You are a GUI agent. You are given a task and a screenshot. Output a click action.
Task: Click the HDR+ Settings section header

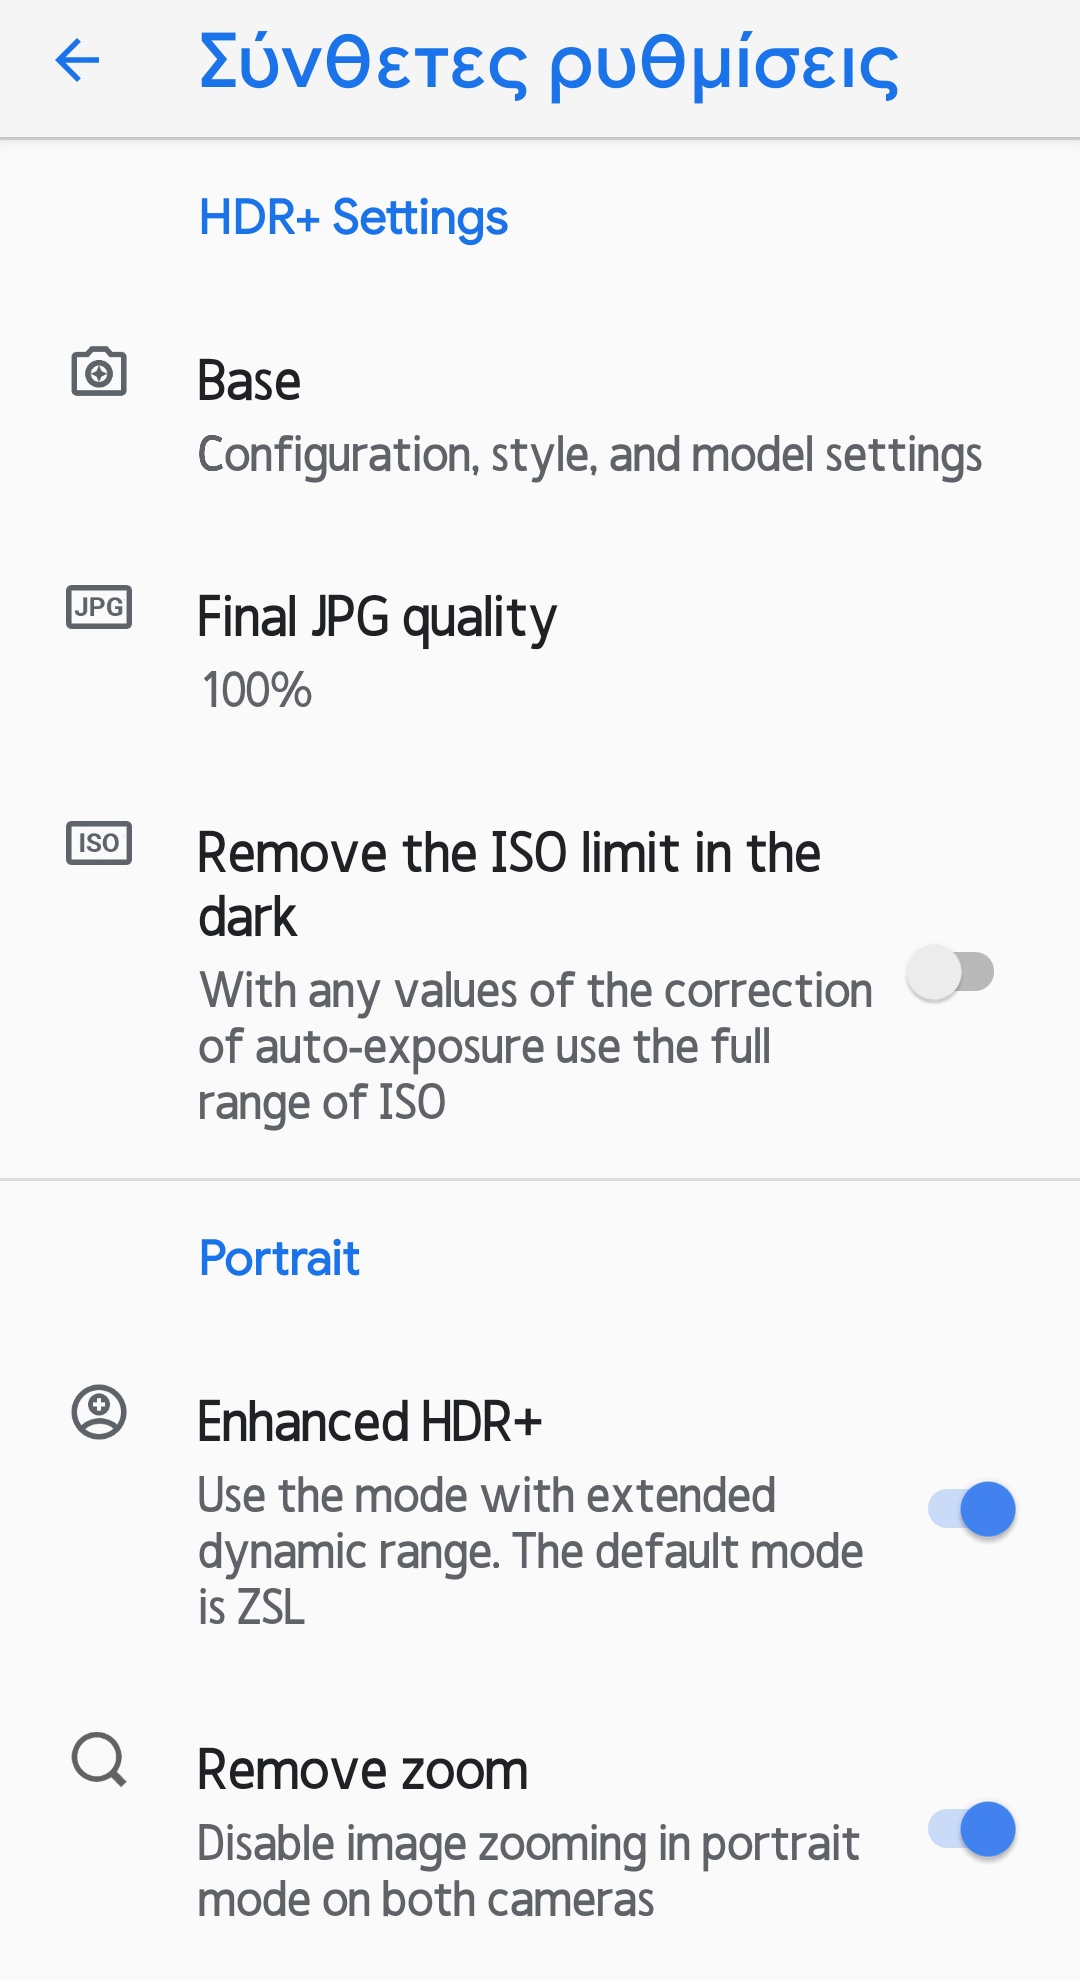pyautogui.click(x=353, y=218)
